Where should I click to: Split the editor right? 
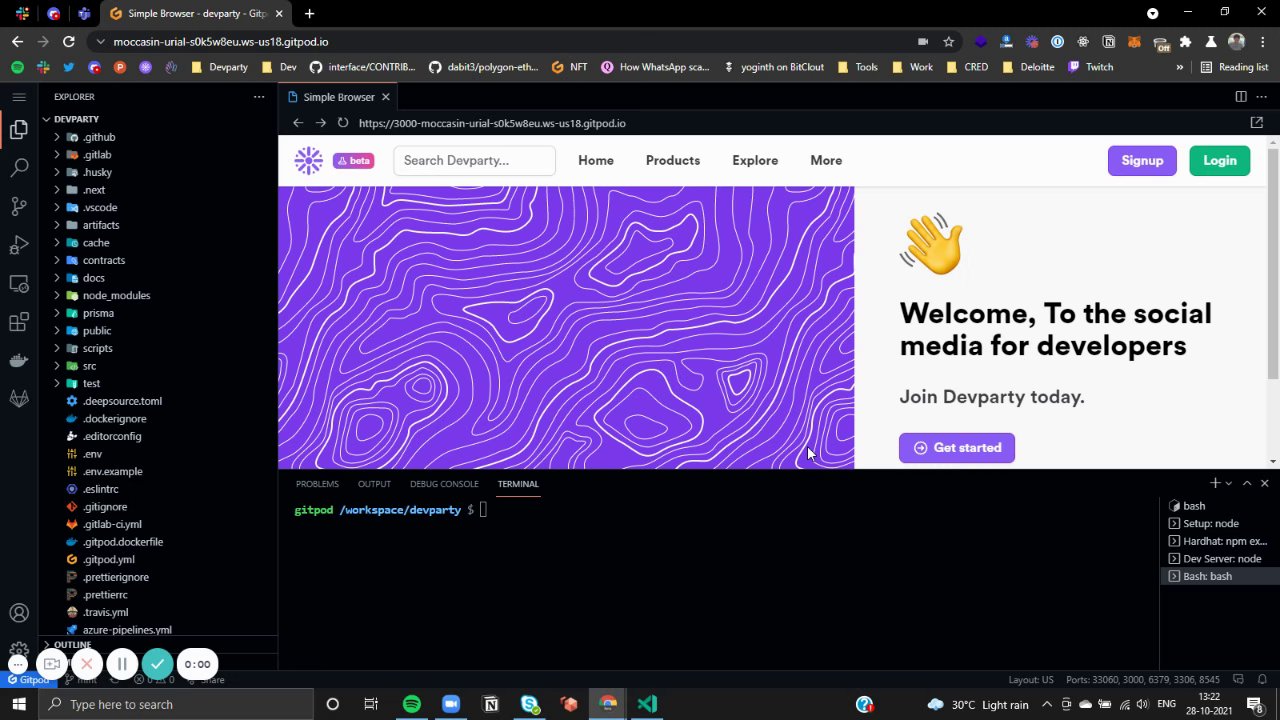1241,97
